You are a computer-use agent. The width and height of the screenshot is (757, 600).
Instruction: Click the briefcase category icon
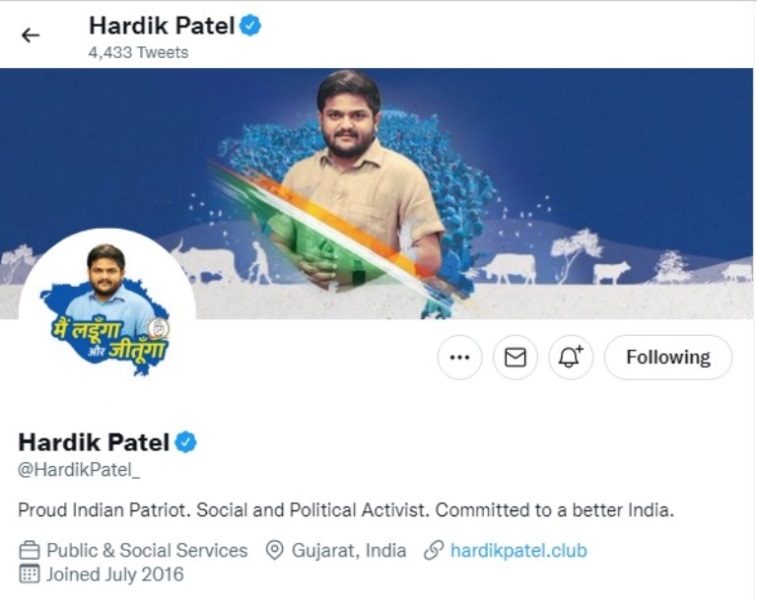click(x=29, y=550)
